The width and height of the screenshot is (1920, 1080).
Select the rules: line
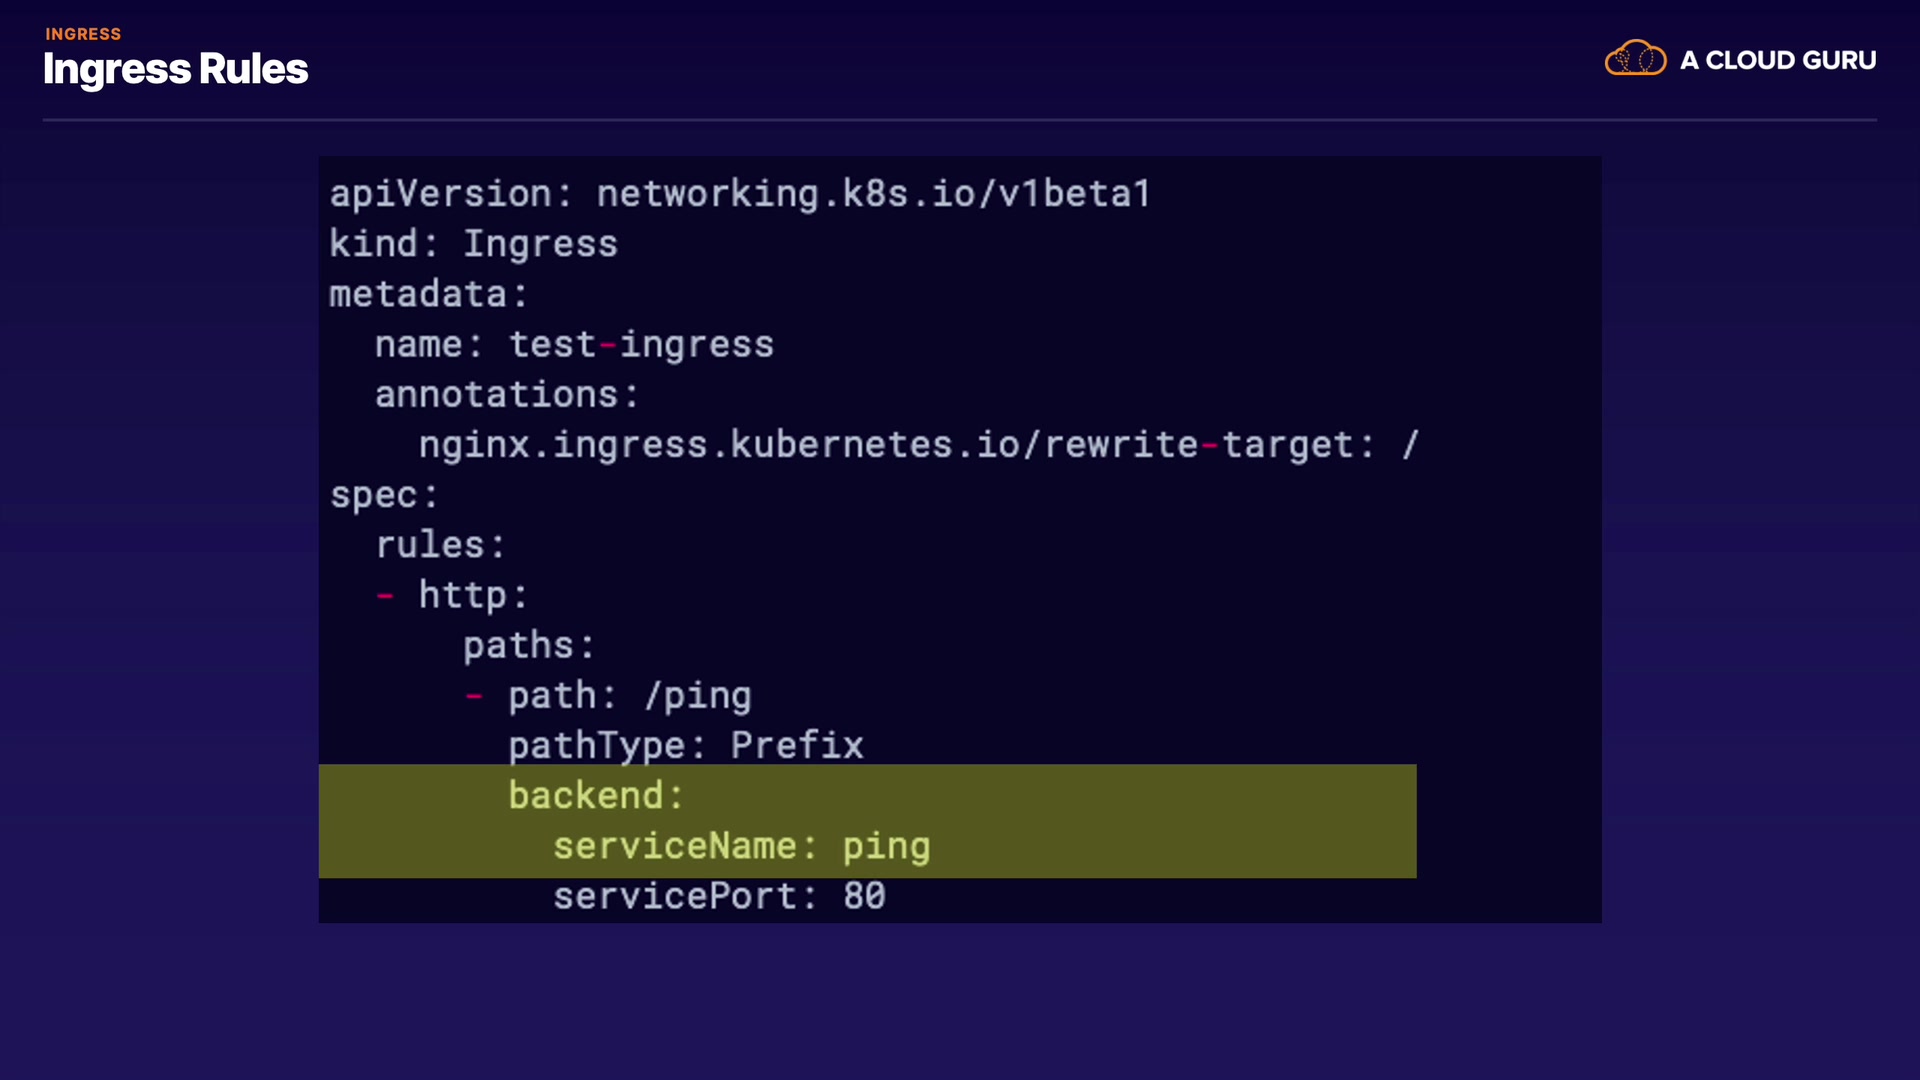pos(440,545)
